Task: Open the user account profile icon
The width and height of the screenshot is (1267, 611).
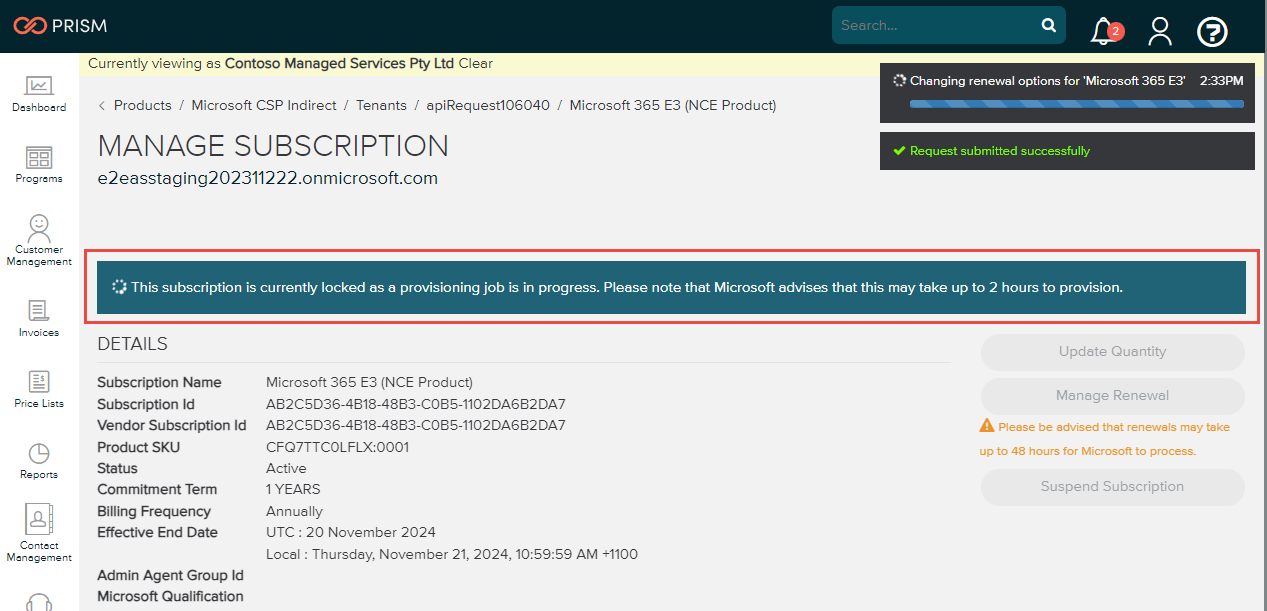Action: click(x=1160, y=31)
